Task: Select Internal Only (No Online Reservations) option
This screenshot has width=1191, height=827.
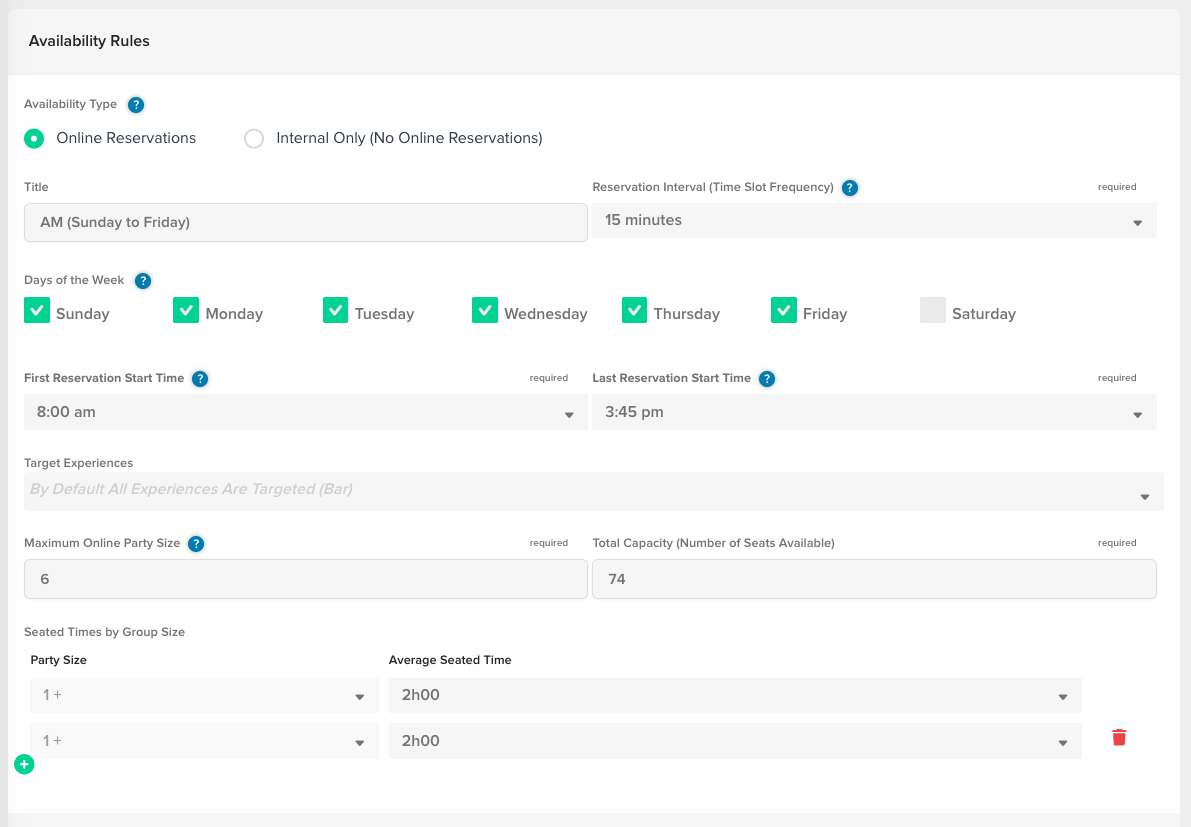Action: click(x=254, y=138)
